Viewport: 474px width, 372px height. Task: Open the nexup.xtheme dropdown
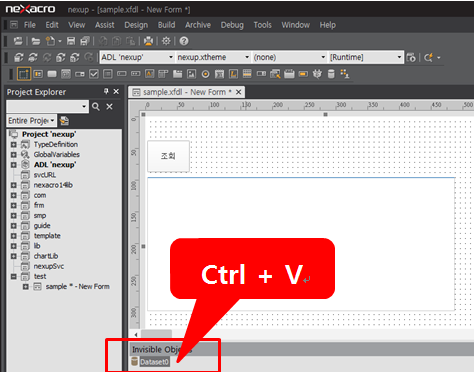213,57
